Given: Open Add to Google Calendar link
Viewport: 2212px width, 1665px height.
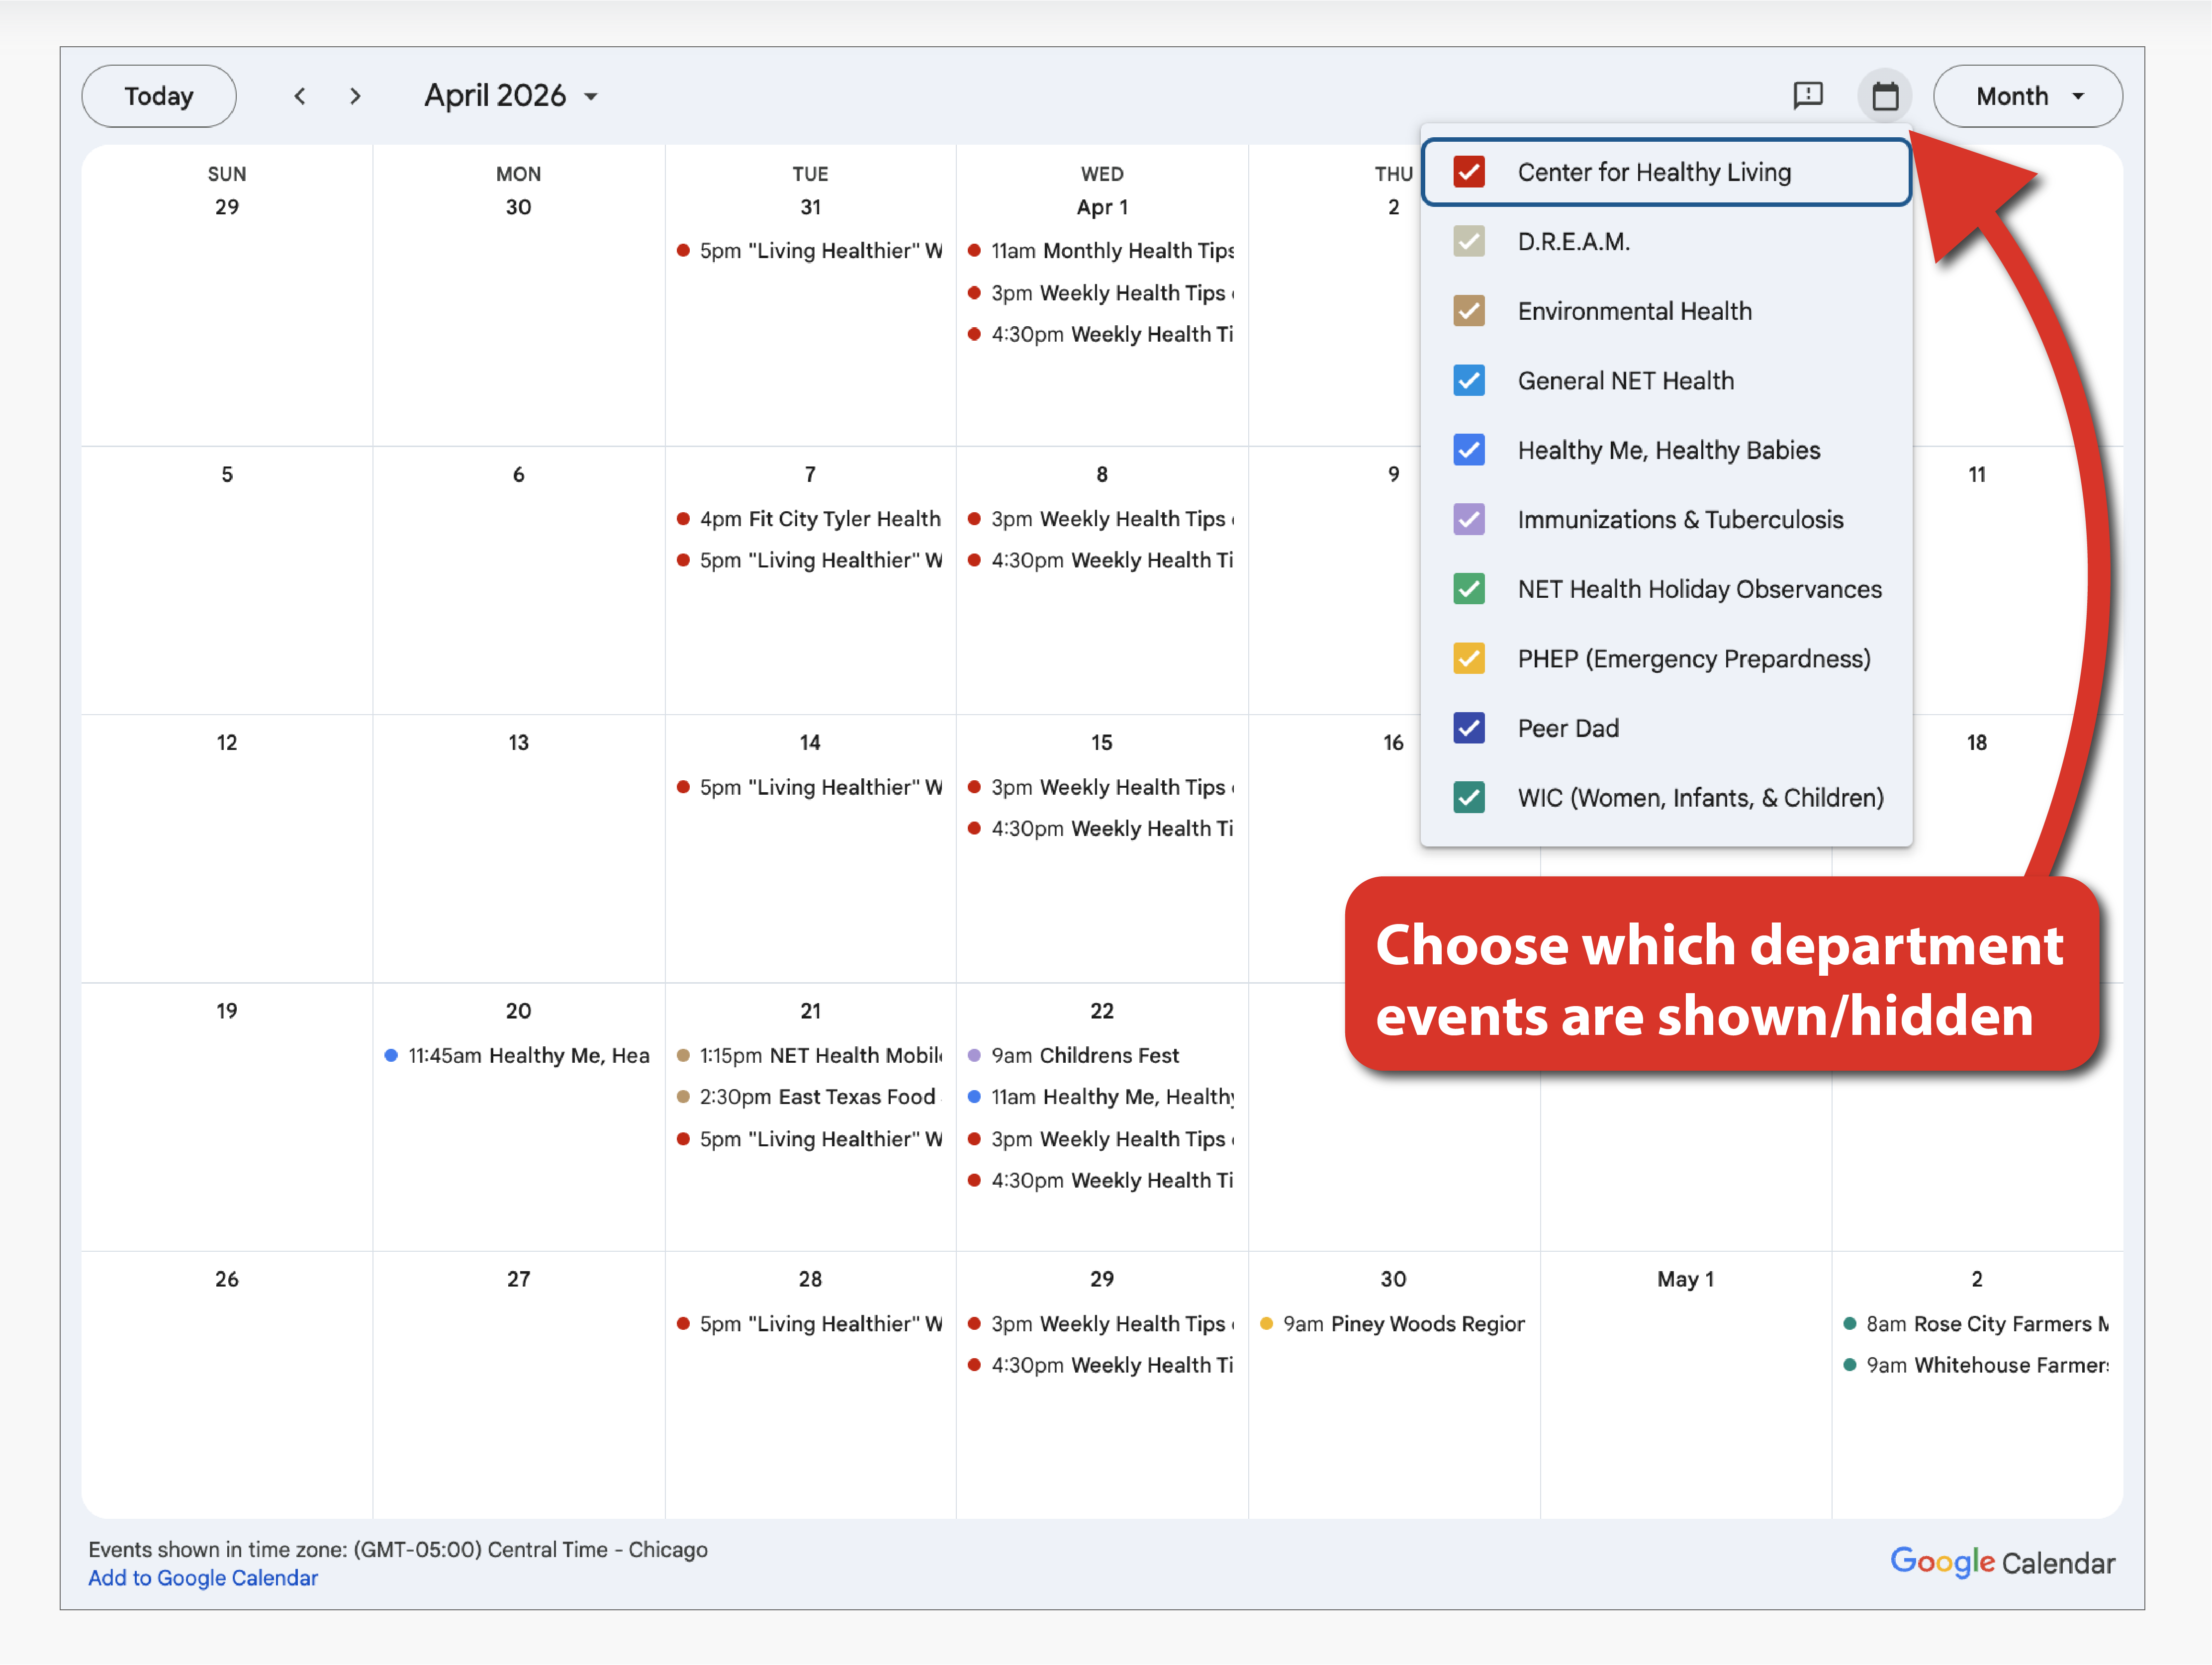Looking at the screenshot, I should coord(203,1578).
